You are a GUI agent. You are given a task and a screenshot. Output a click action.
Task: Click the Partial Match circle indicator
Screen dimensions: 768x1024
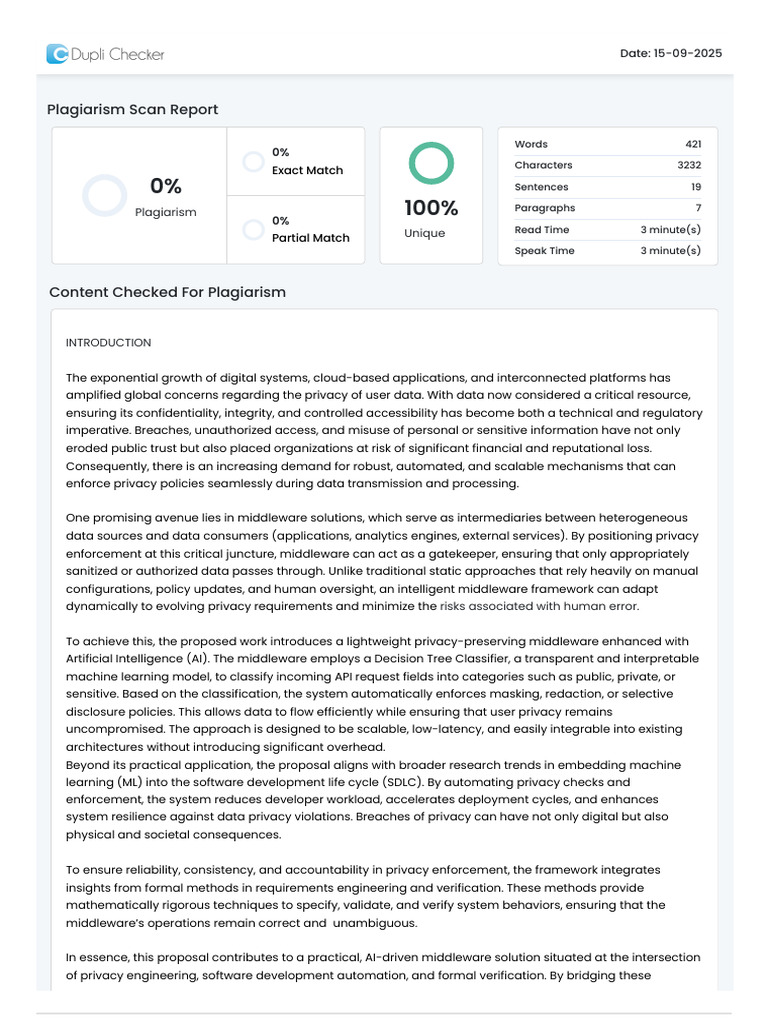pos(253,229)
